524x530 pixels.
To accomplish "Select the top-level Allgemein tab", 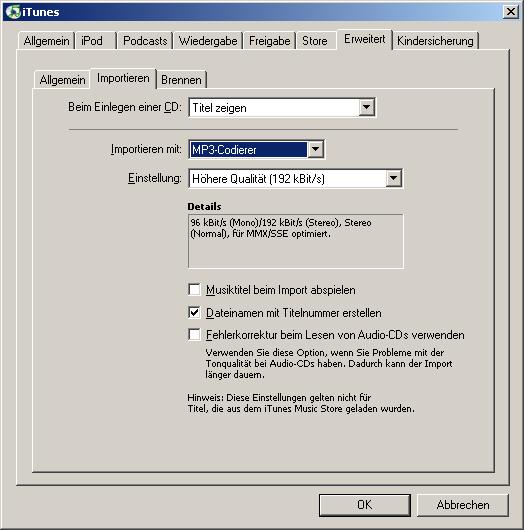I will pos(46,41).
